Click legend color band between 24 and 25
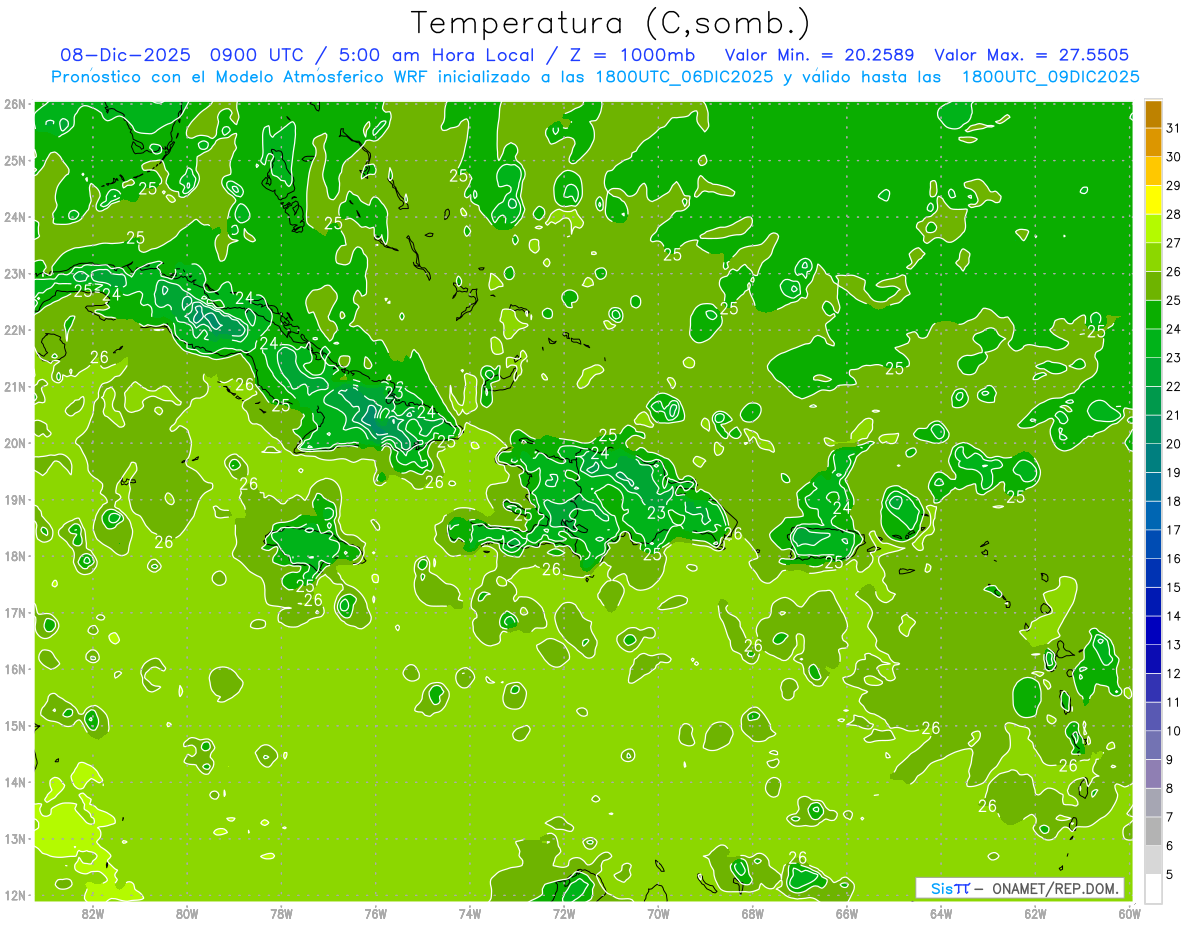 tap(1153, 315)
